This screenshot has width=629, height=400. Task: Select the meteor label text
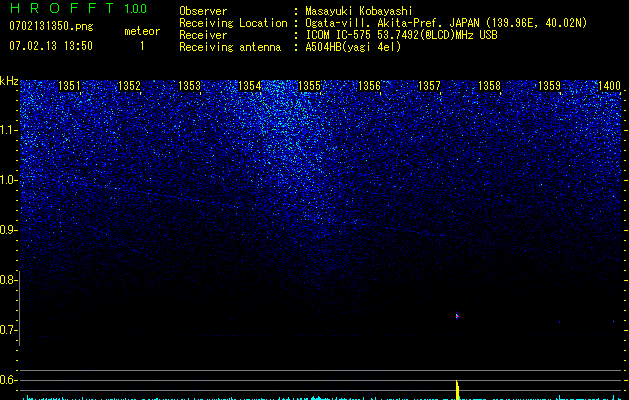pos(142,31)
